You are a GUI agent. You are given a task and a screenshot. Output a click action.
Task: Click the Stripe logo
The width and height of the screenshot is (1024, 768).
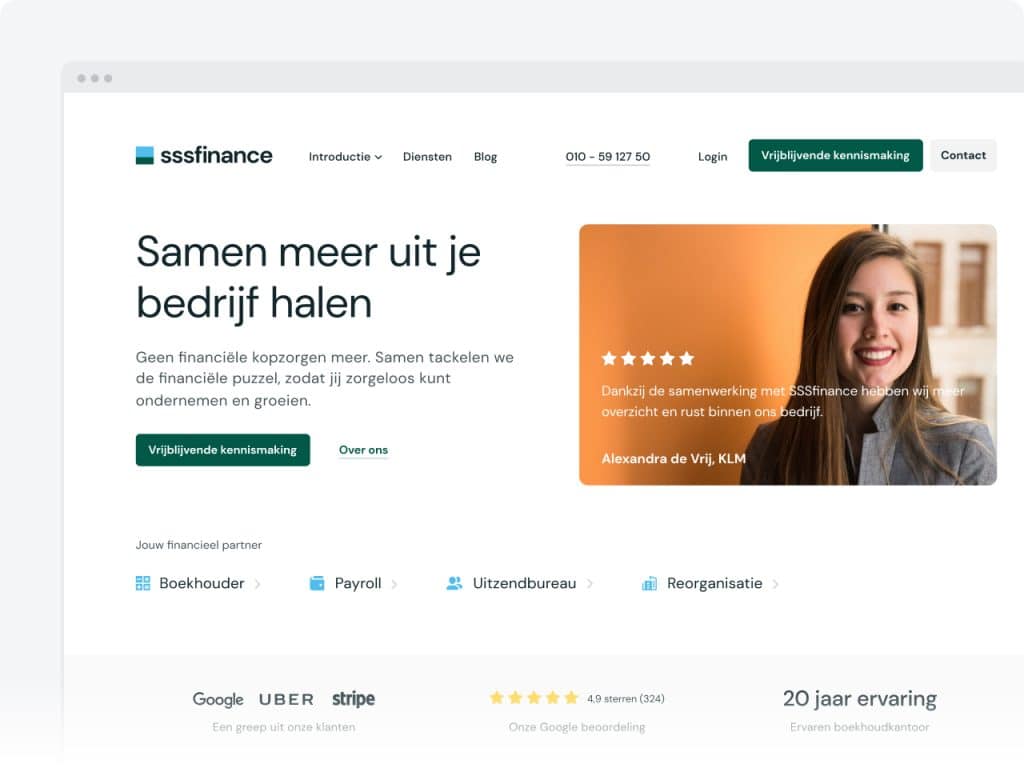(353, 699)
